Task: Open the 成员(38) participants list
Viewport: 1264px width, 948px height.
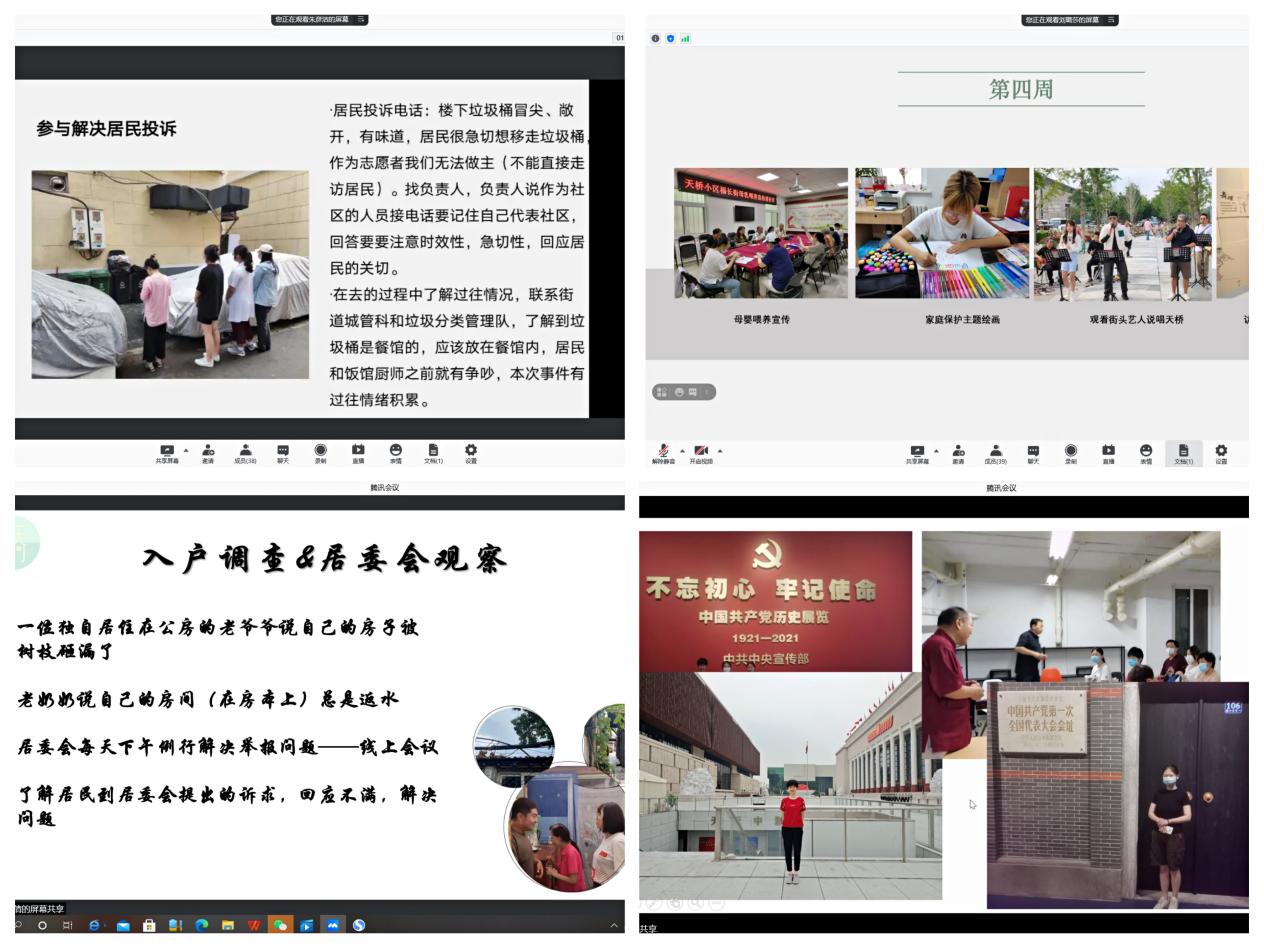Action: click(245, 452)
